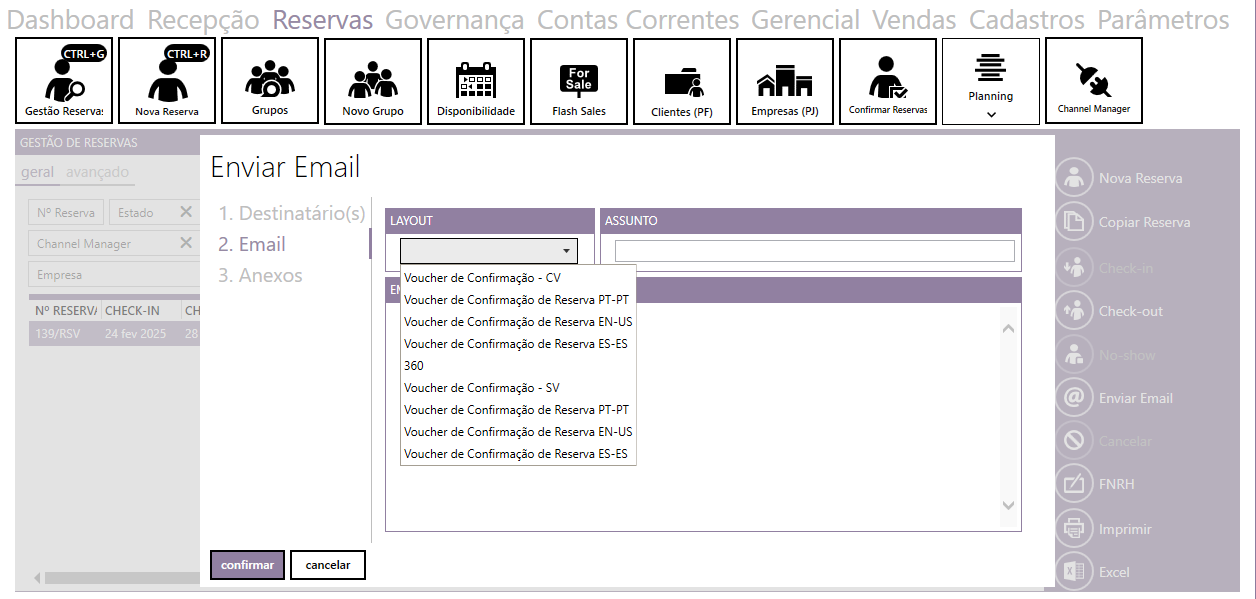Select 'Voucher de Confirmação - CV' layout option

click(x=482, y=277)
